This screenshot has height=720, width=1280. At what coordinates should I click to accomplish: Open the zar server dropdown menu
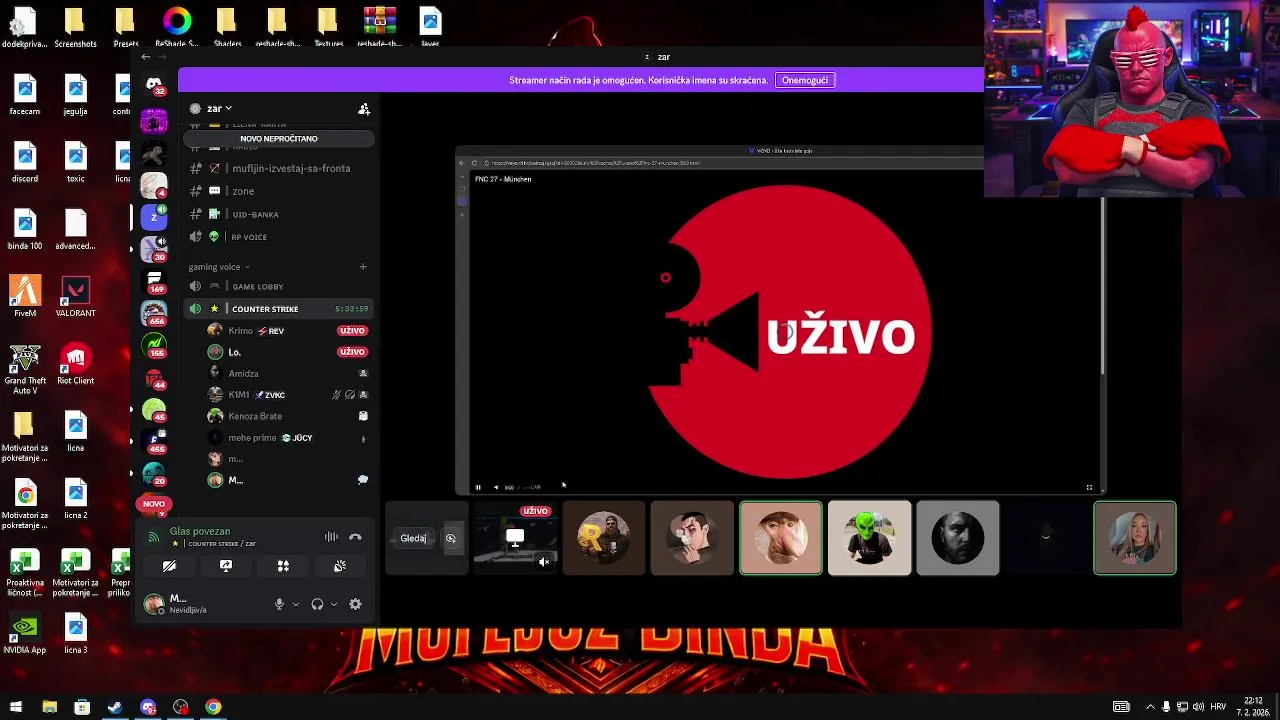(x=220, y=108)
